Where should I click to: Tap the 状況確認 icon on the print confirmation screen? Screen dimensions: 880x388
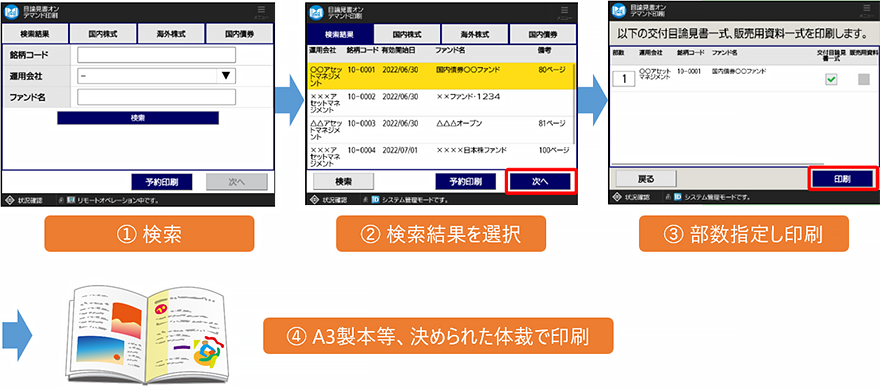[617, 197]
